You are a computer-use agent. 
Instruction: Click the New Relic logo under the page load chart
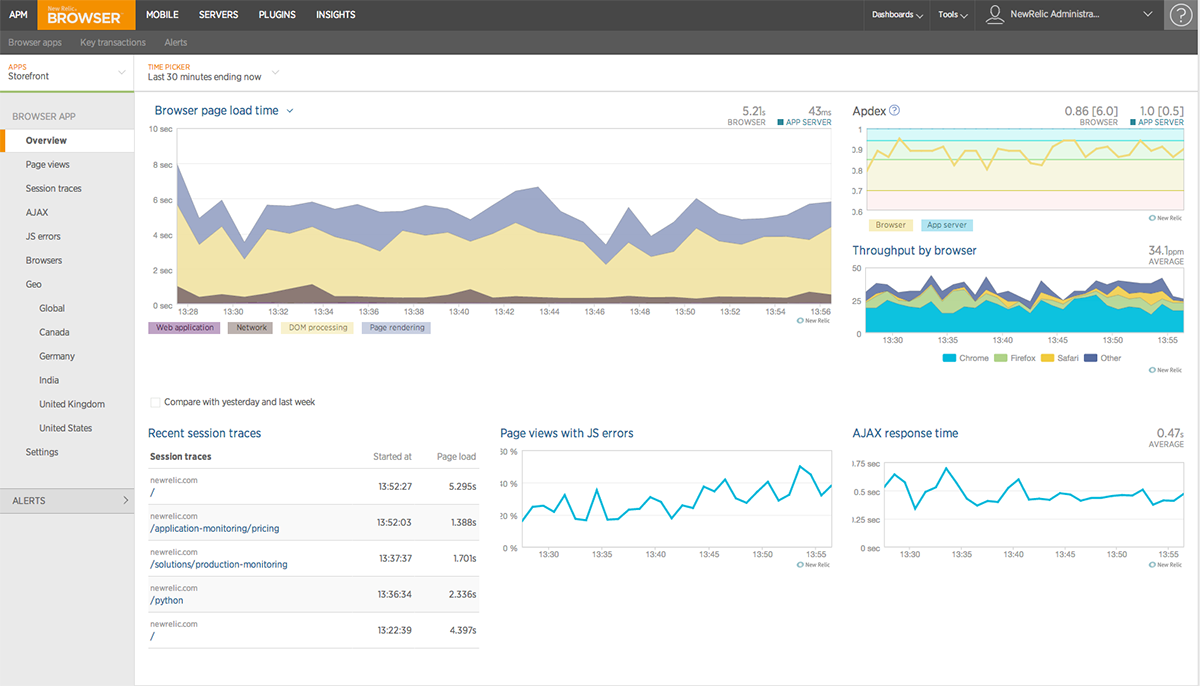pos(812,318)
